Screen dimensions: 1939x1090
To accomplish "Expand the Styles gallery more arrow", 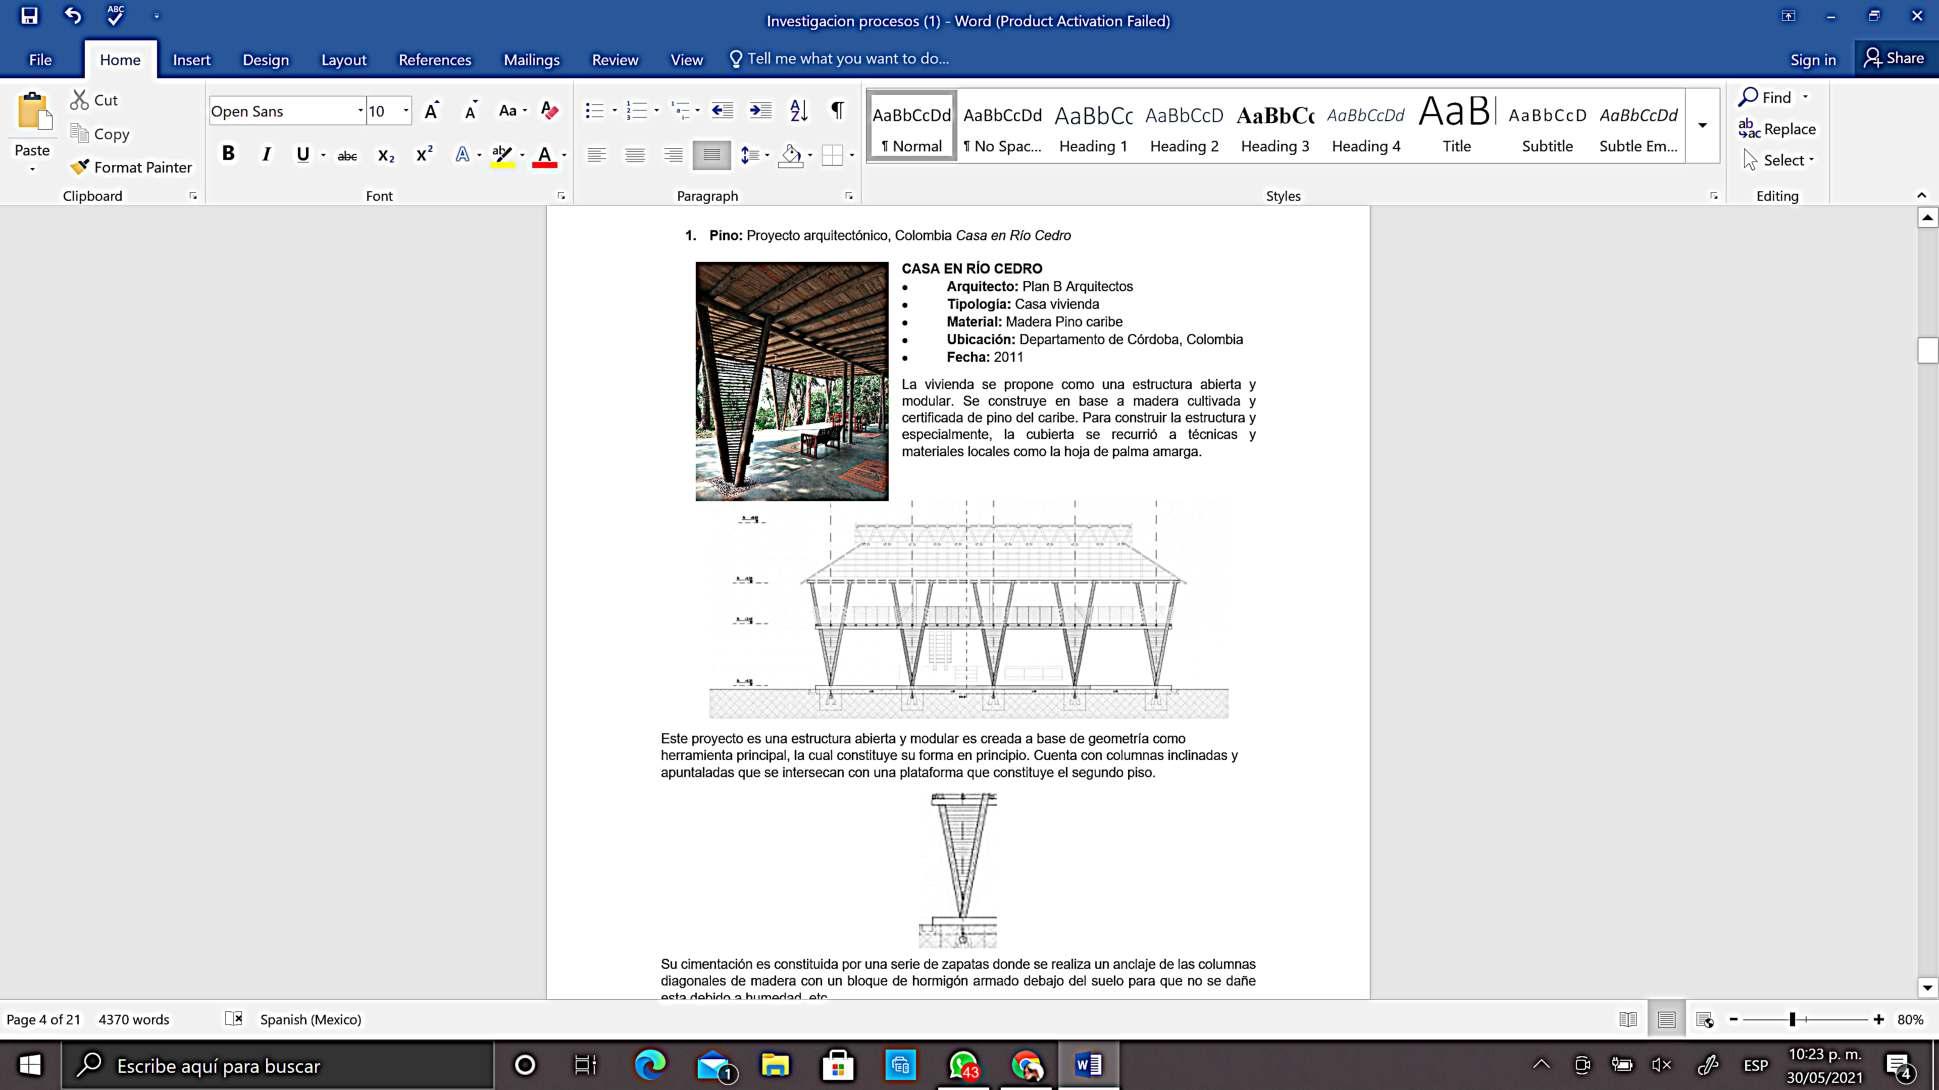I will pyautogui.click(x=1702, y=126).
